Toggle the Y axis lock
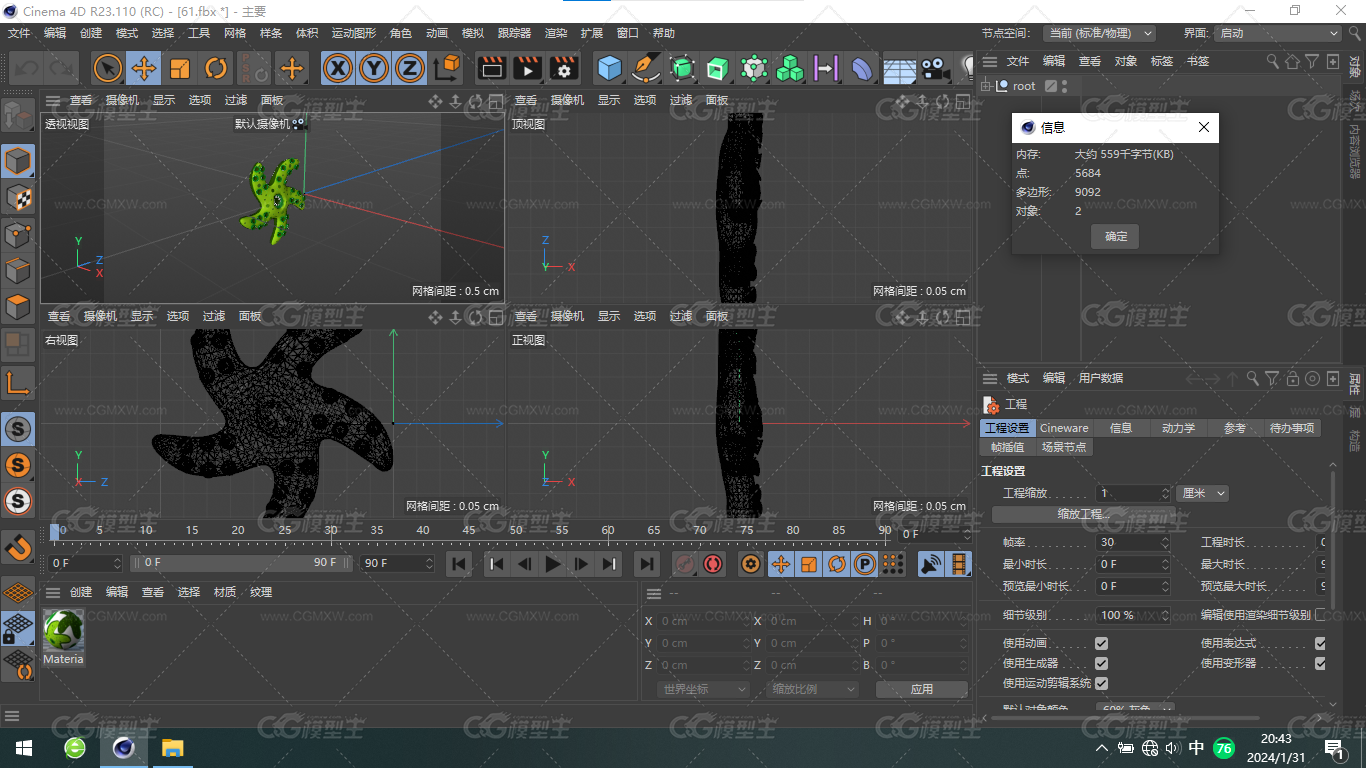1366x768 pixels. point(374,68)
